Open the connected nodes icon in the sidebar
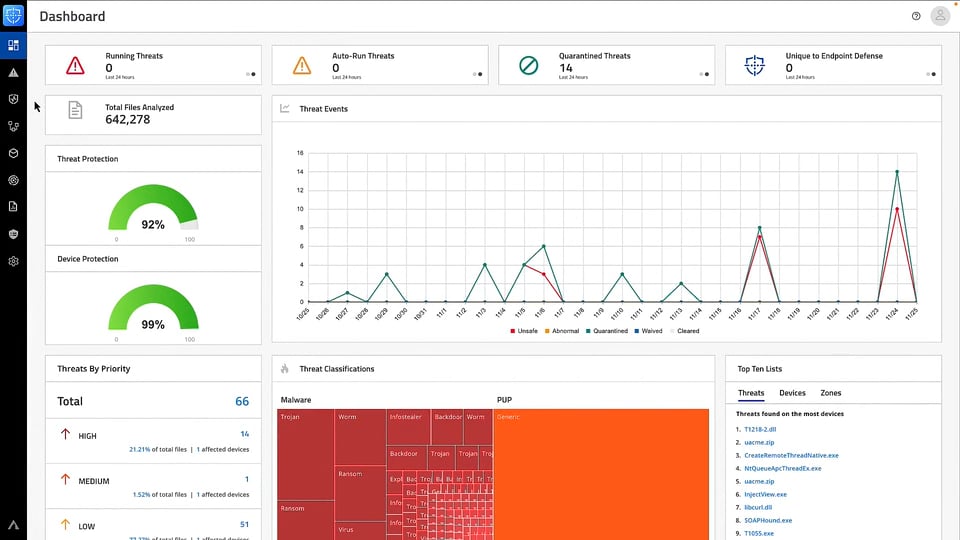Screen dimensions: 960x540 (13, 127)
